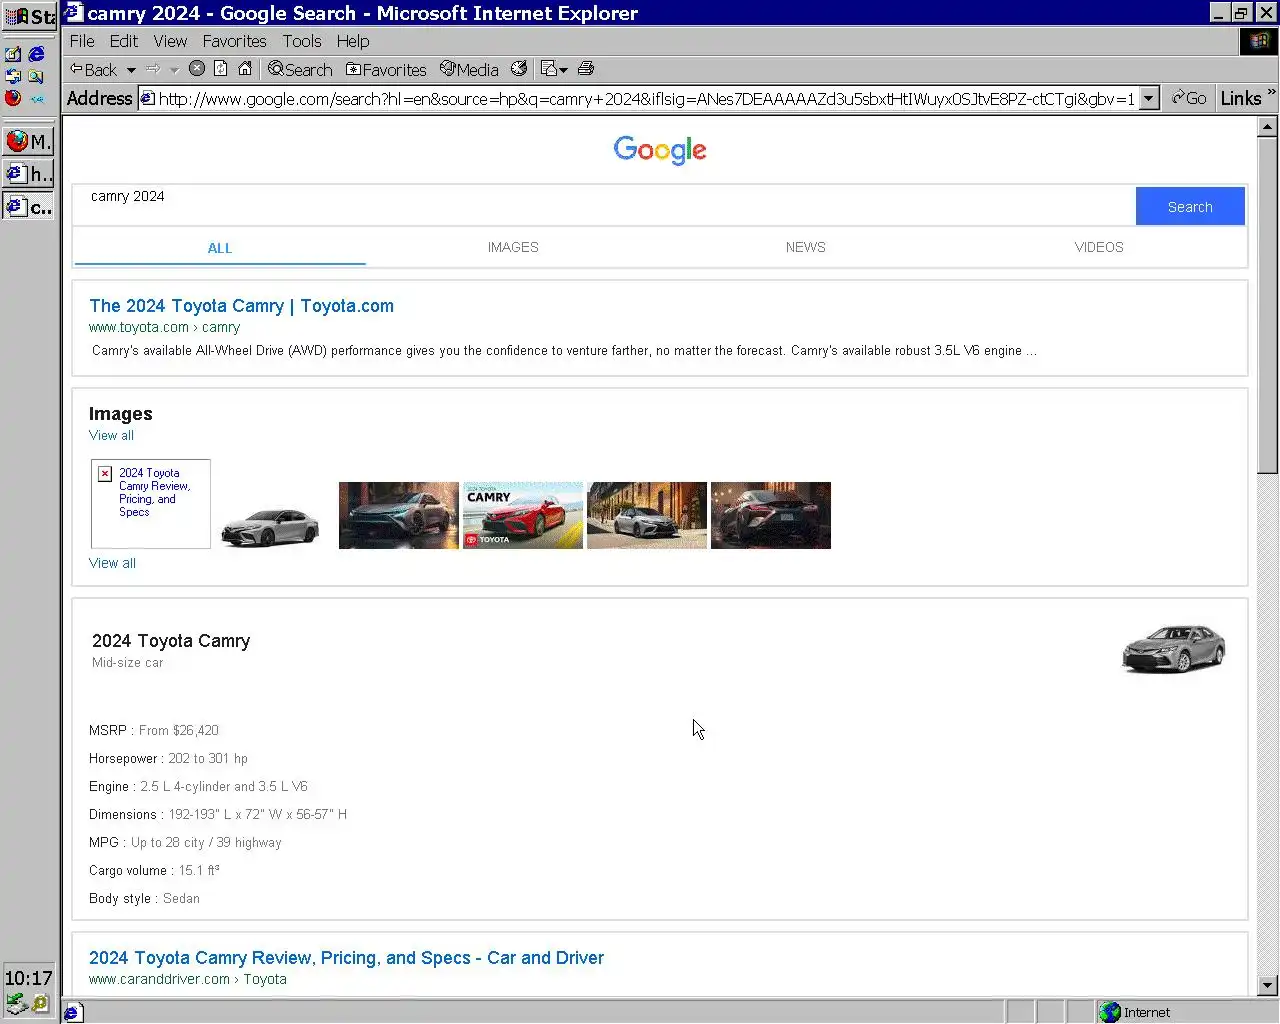Click the upper View all link under Images
Viewport: 1280px width, 1024px height.
pyautogui.click(x=111, y=435)
